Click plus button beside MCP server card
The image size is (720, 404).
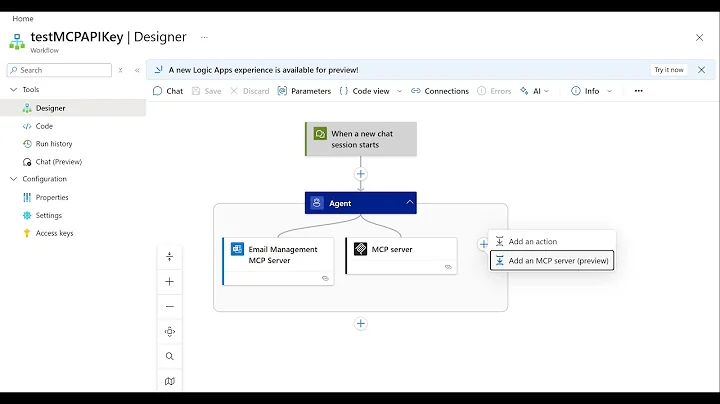483,244
